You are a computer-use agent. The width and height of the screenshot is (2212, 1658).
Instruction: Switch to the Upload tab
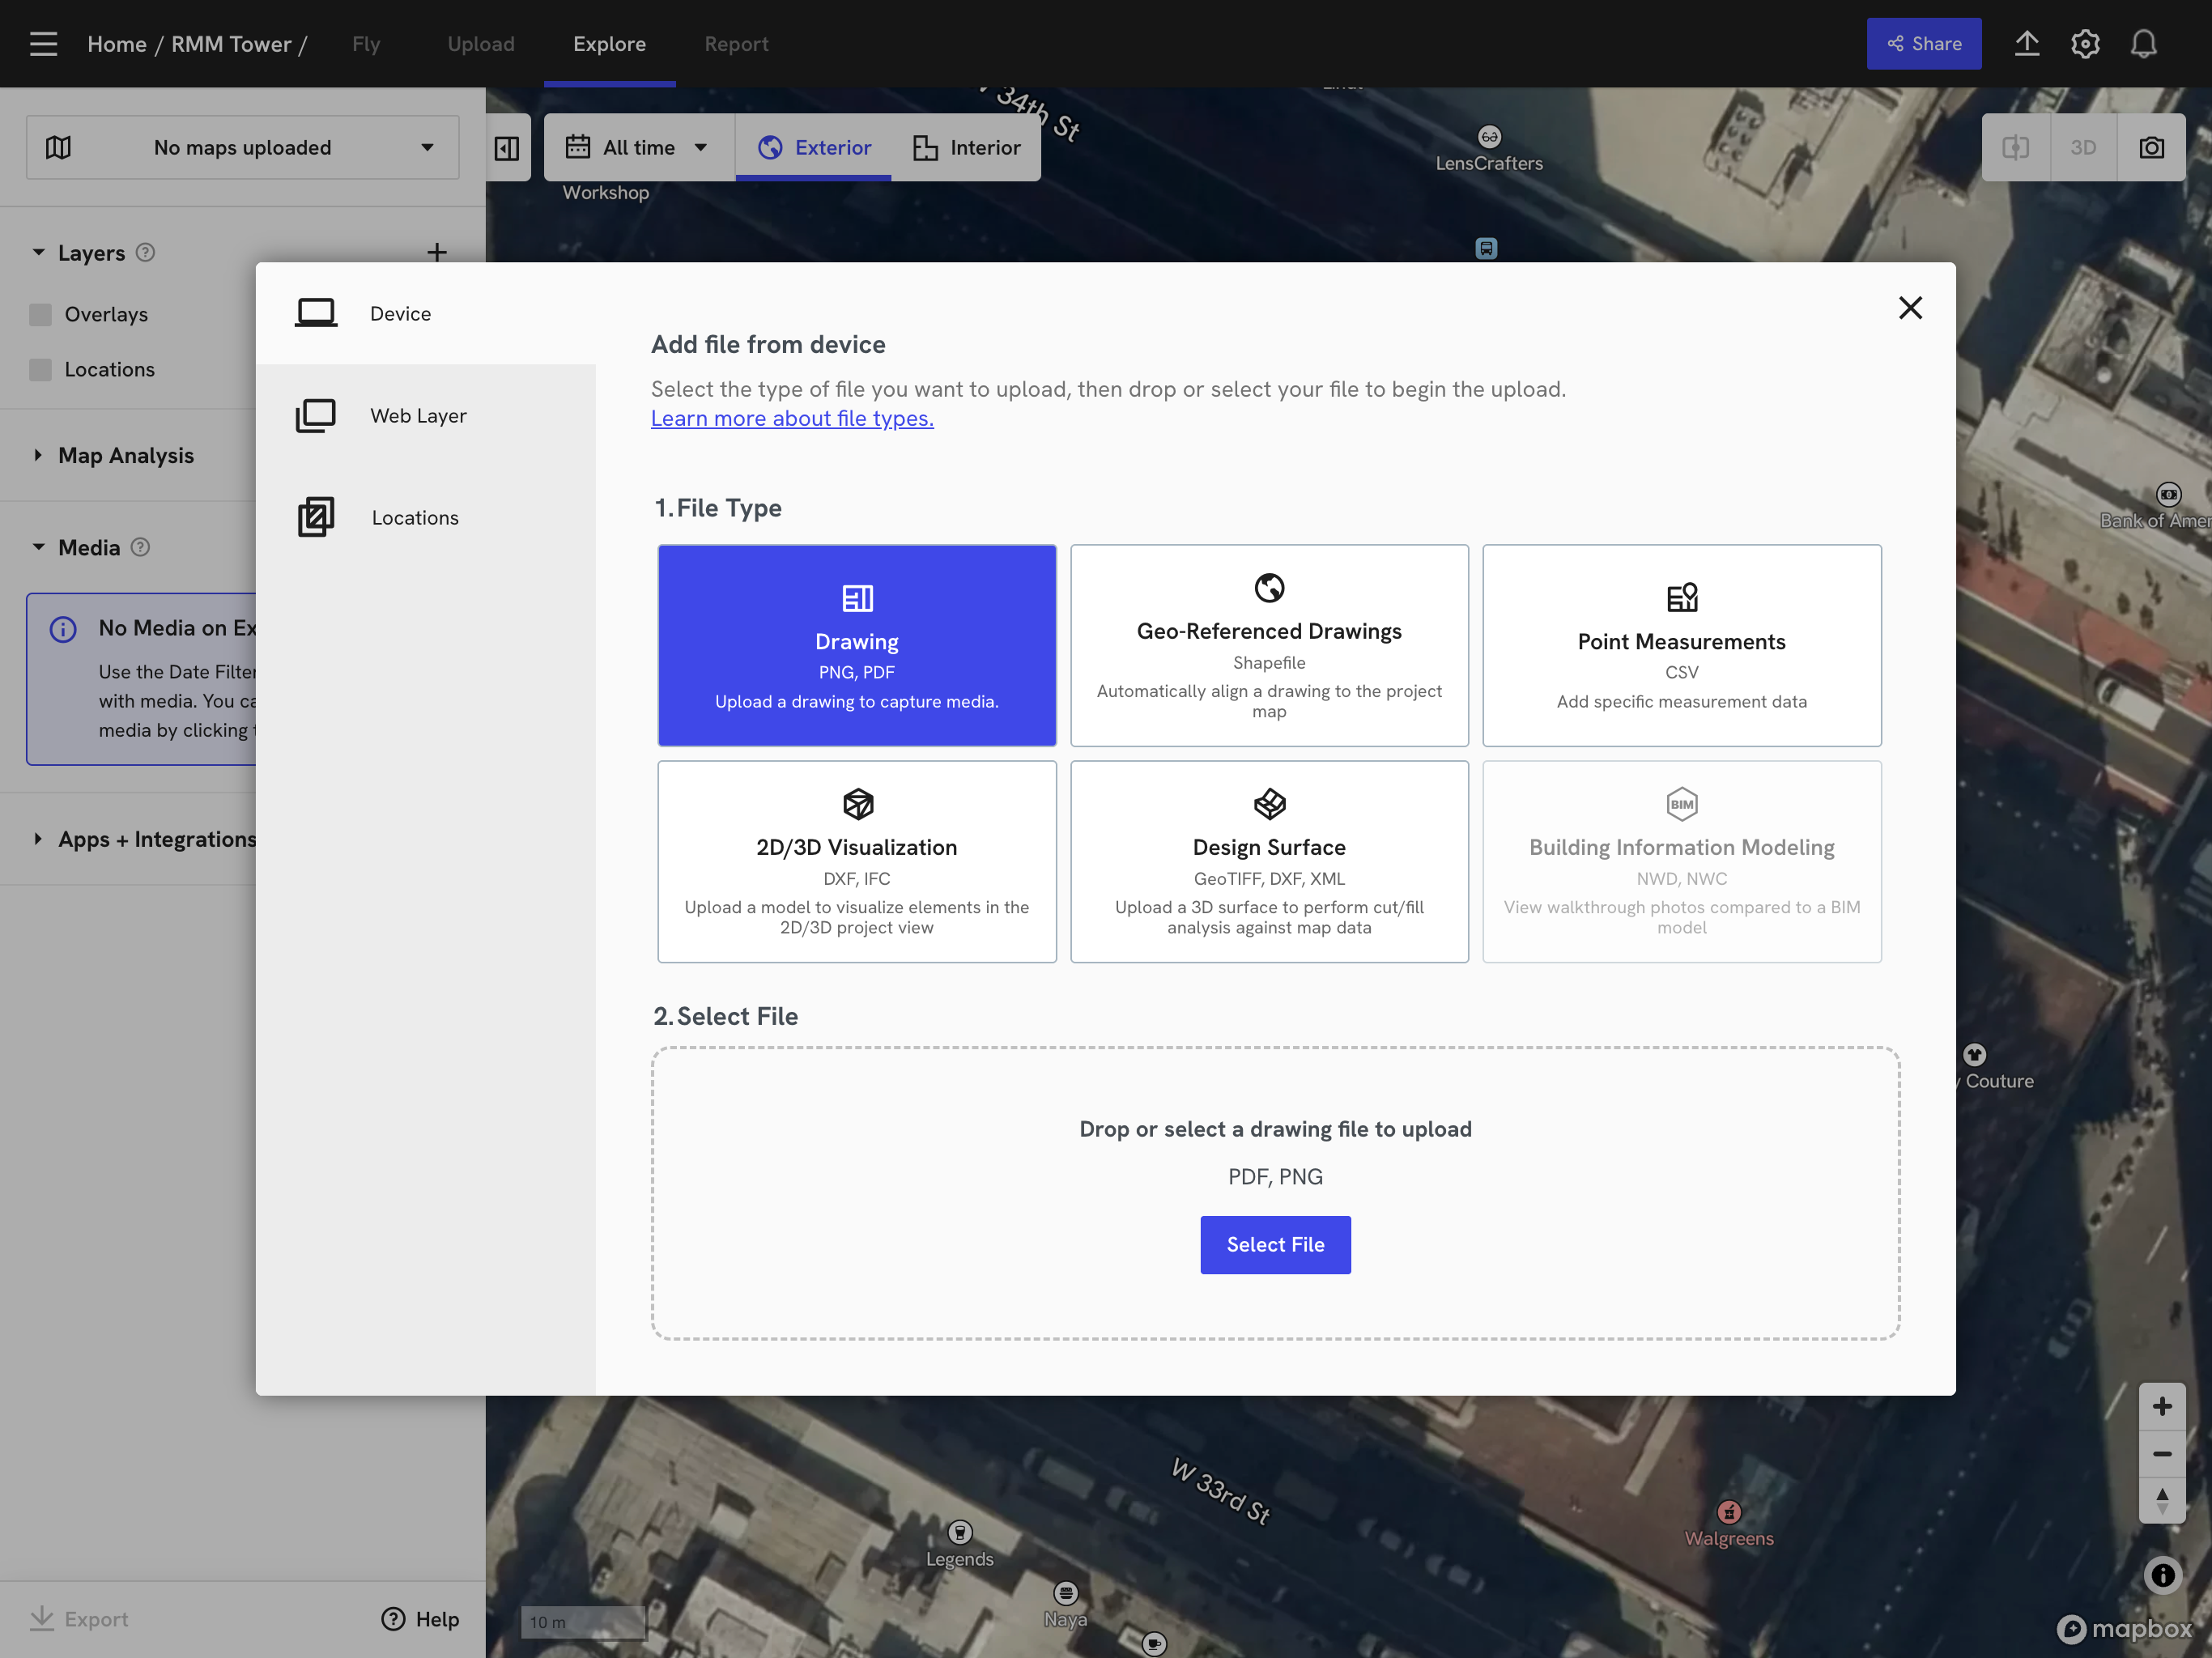coord(481,43)
